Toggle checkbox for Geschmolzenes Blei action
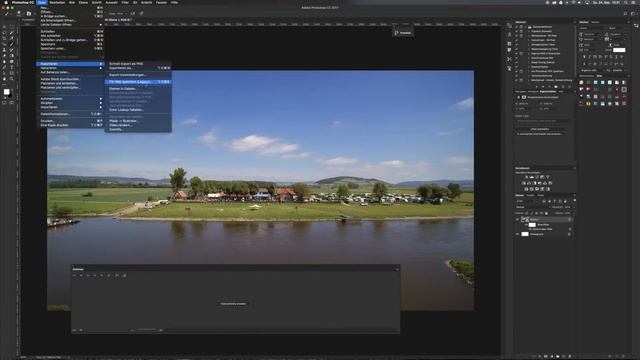This screenshot has height=360, width=640. pos(516,58)
